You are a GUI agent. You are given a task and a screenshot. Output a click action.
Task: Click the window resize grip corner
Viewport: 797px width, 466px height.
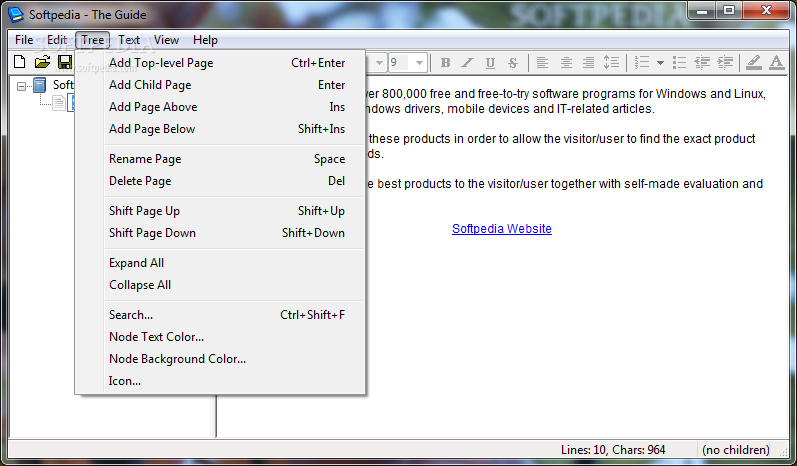(783, 451)
